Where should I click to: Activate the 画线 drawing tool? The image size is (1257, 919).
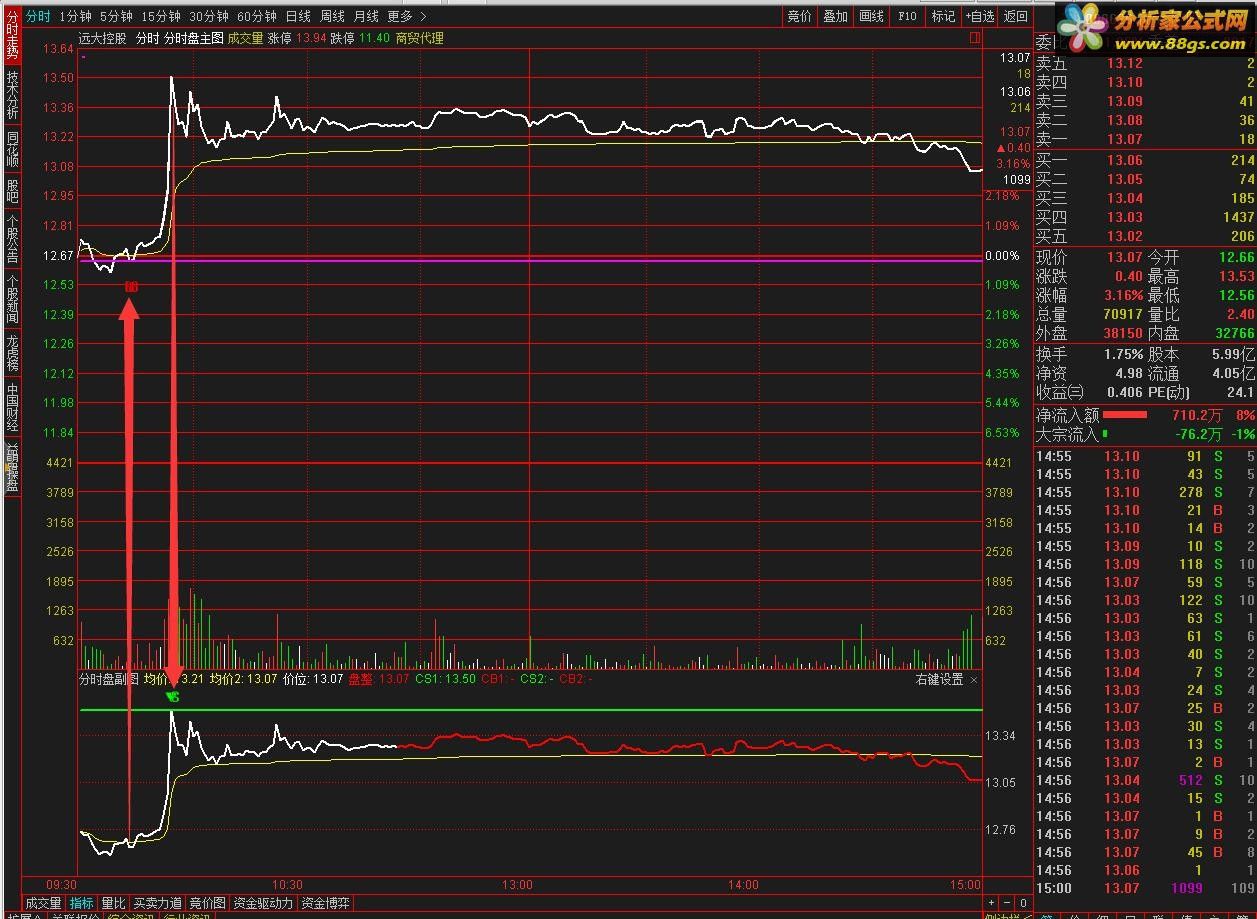(871, 16)
